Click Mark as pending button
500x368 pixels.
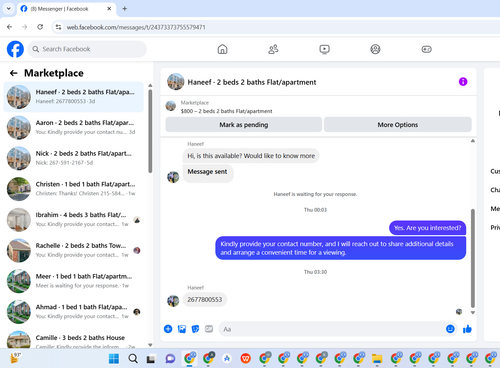coord(244,125)
